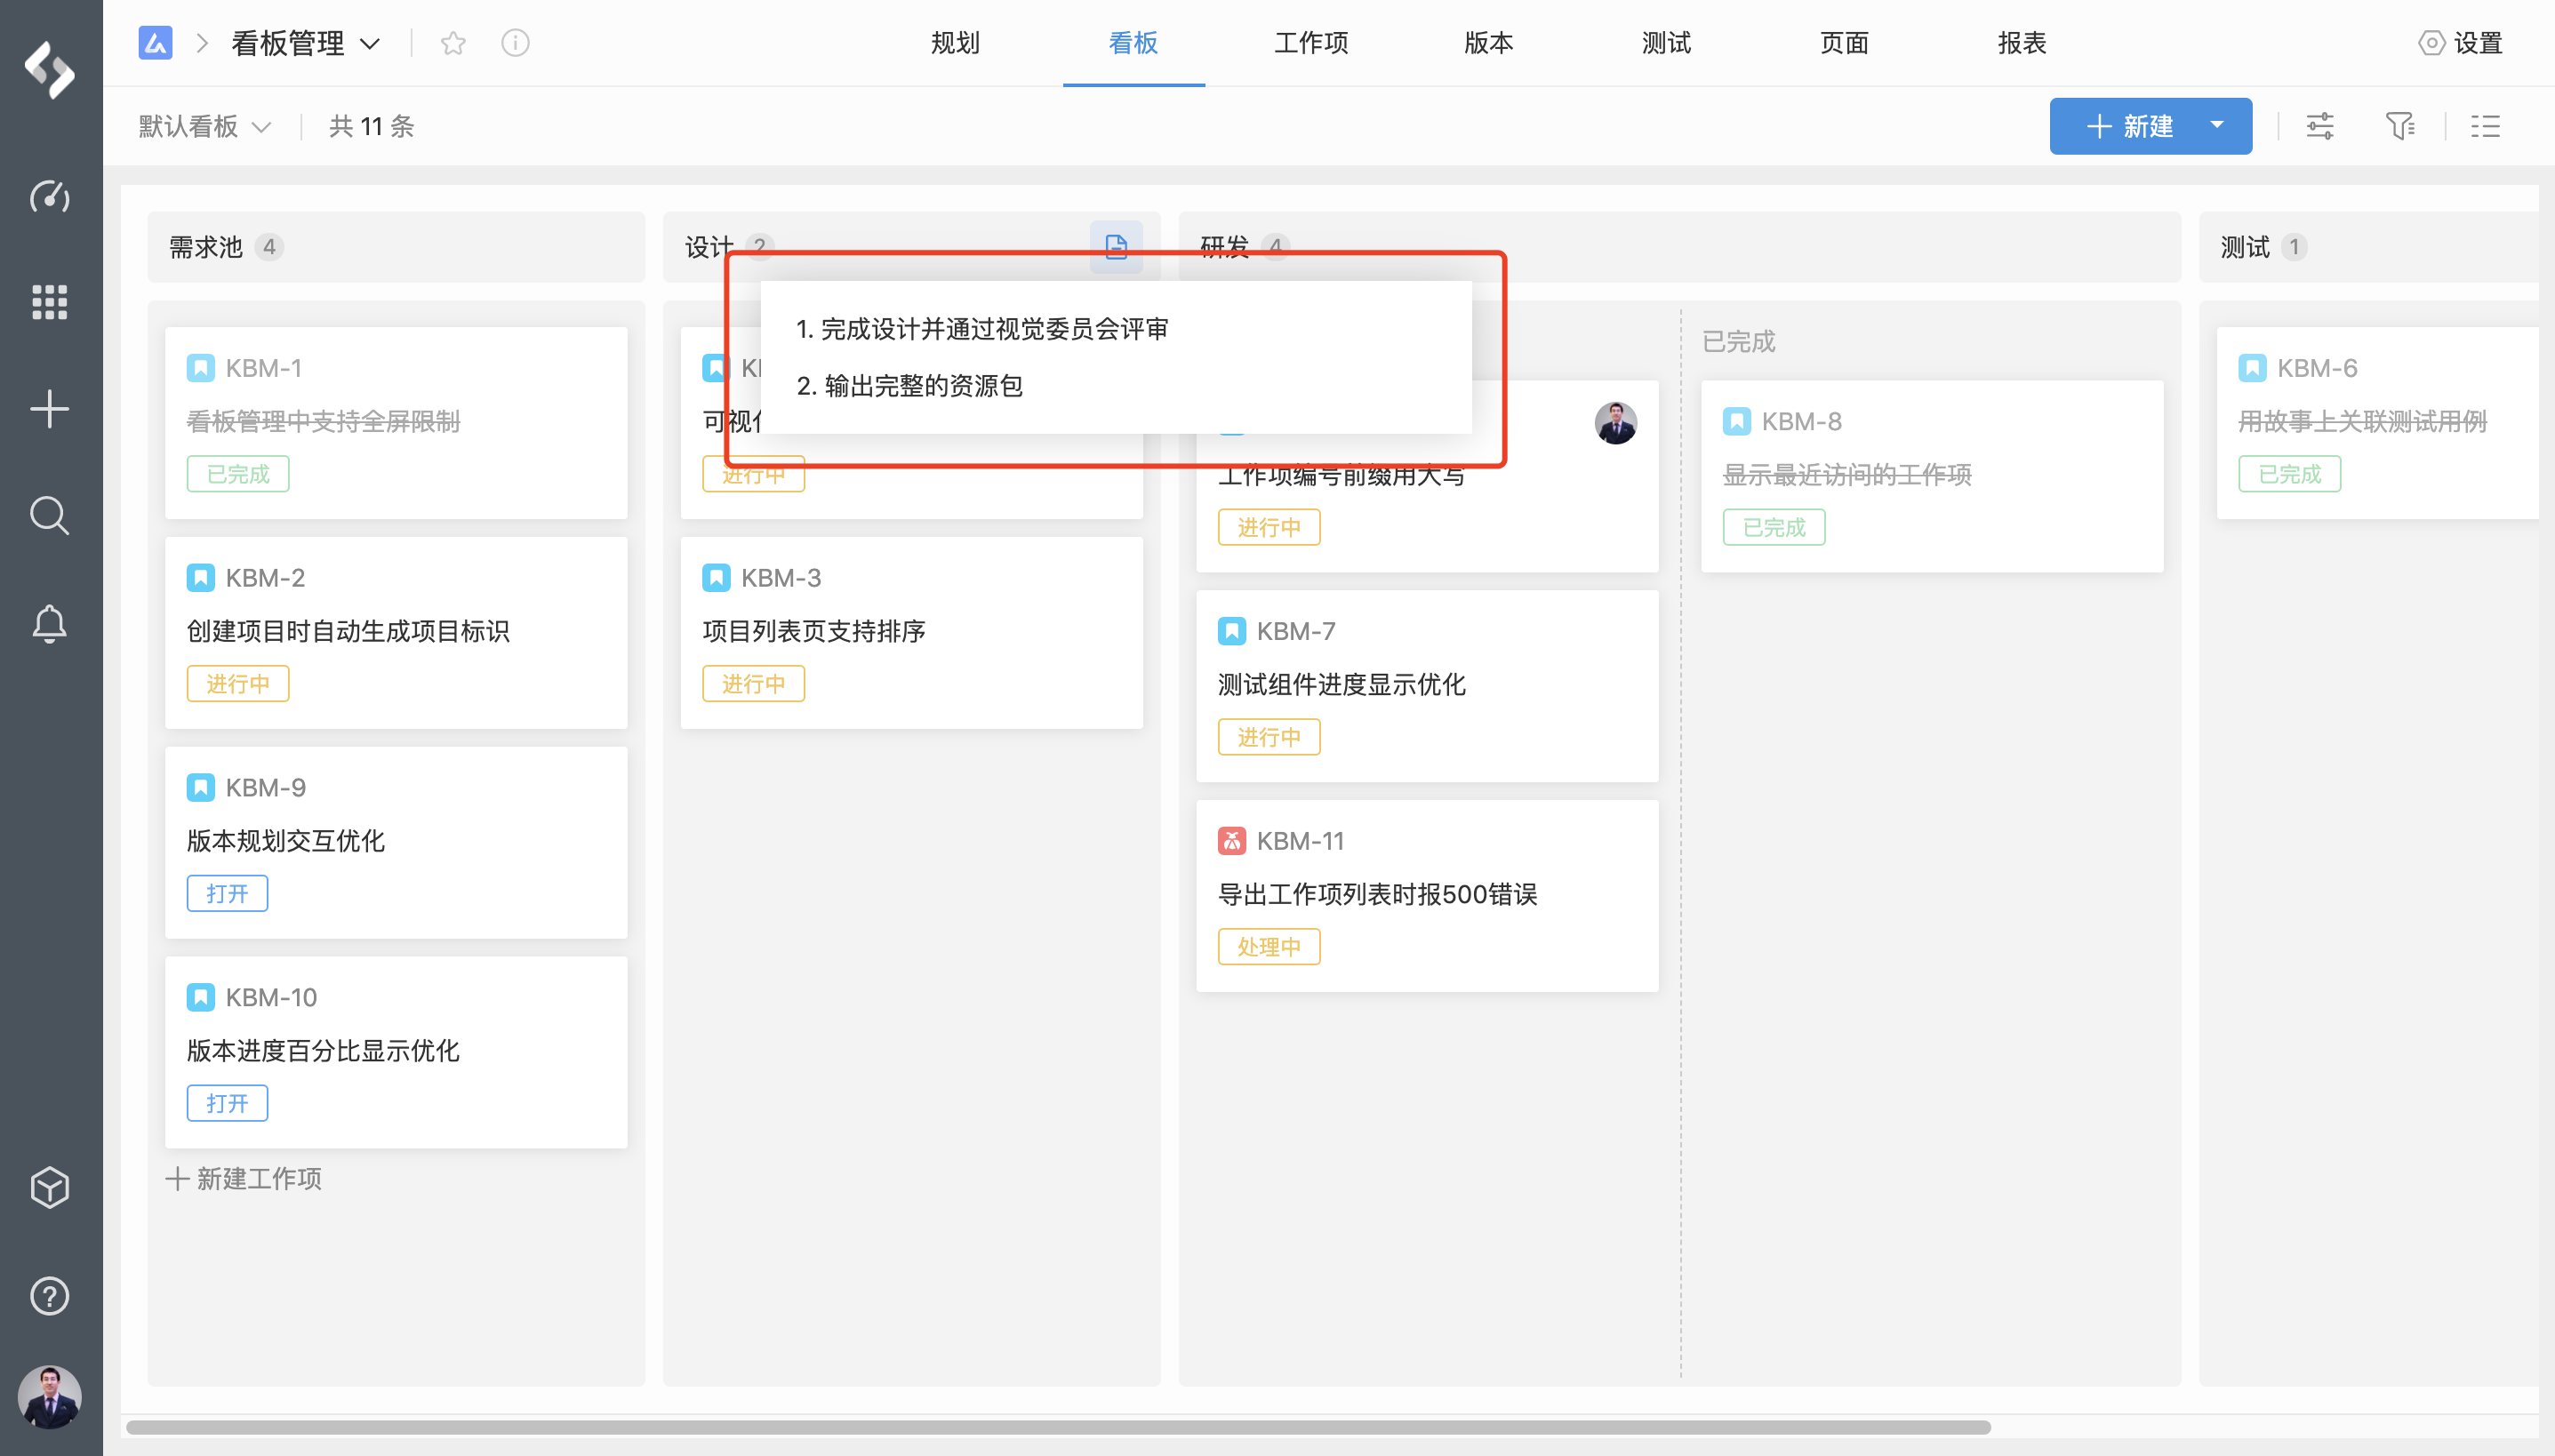The width and height of the screenshot is (2555, 1456).
Task: Click the cube icon in sidebar
Action: pyautogui.click(x=49, y=1188)
